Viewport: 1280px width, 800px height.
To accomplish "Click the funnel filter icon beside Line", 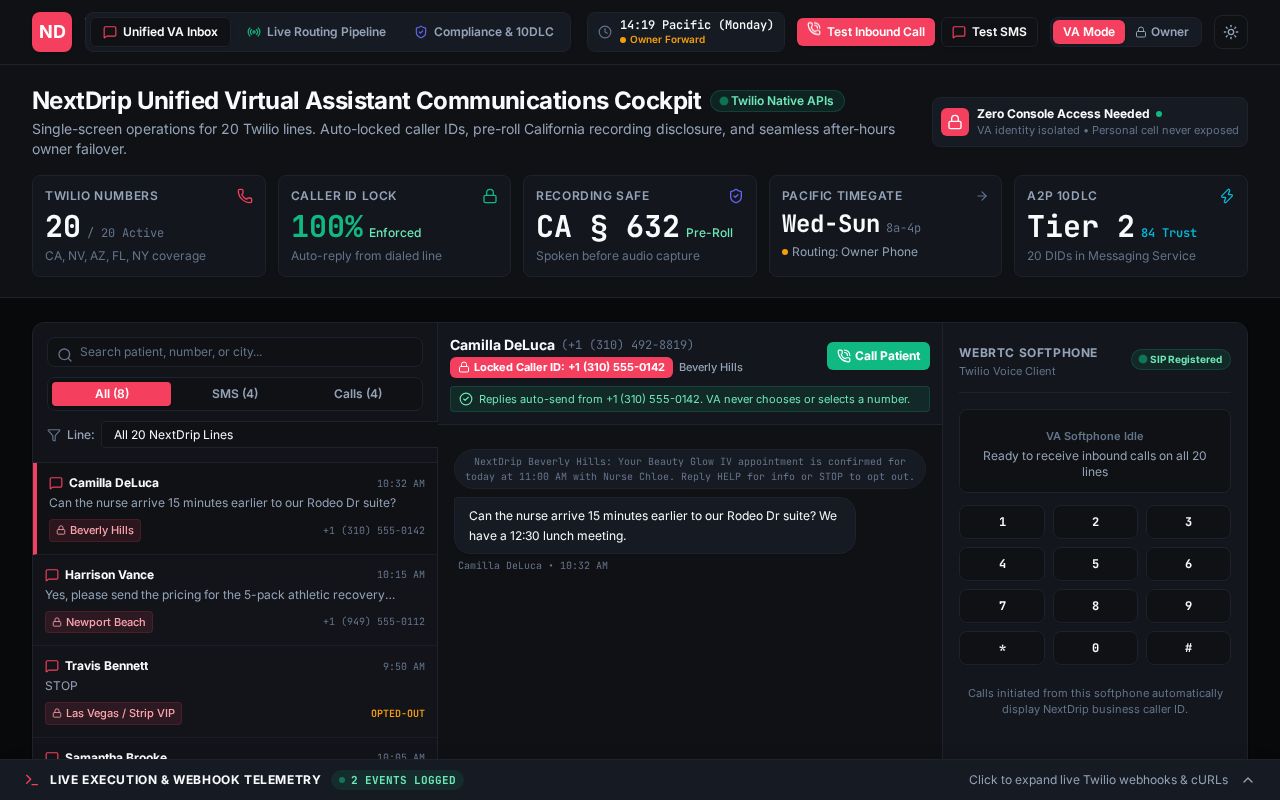I will click(x=54, y=435).
